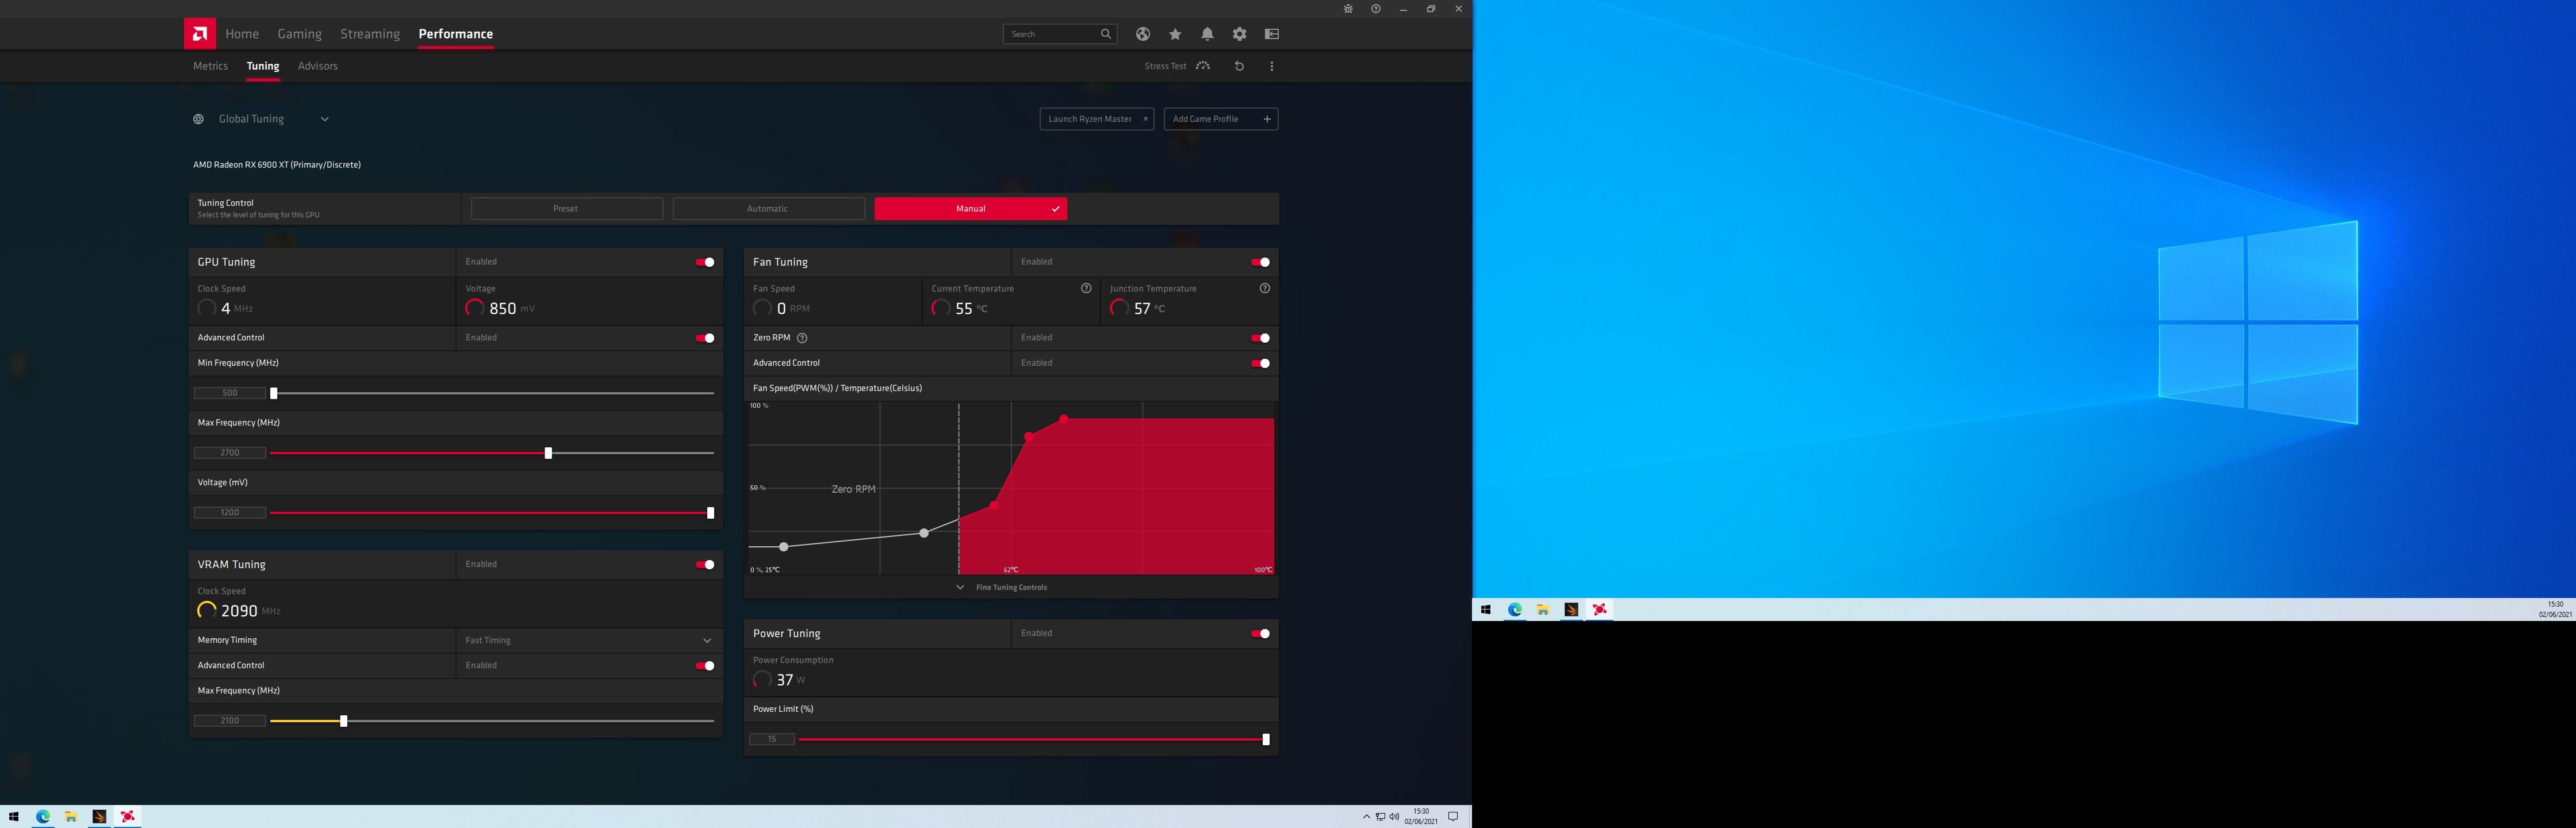Select Preset tuning control
This screenshot has height=828, width=2576.
coord(566,209)
